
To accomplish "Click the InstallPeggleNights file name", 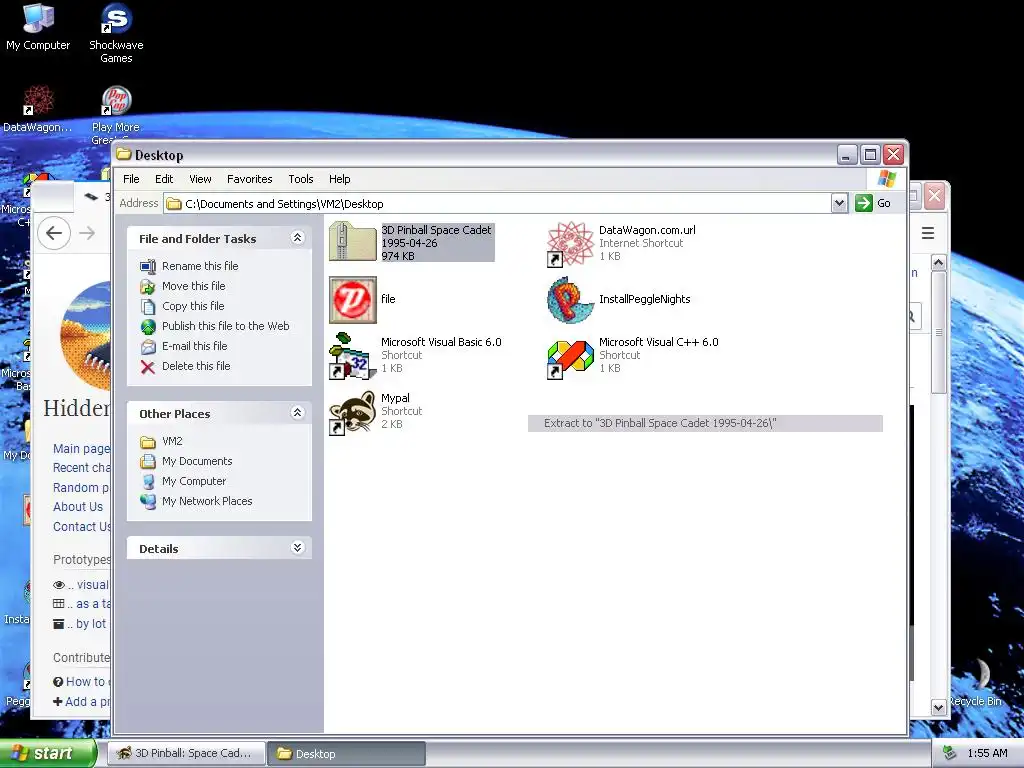I will tap(645, 299).
